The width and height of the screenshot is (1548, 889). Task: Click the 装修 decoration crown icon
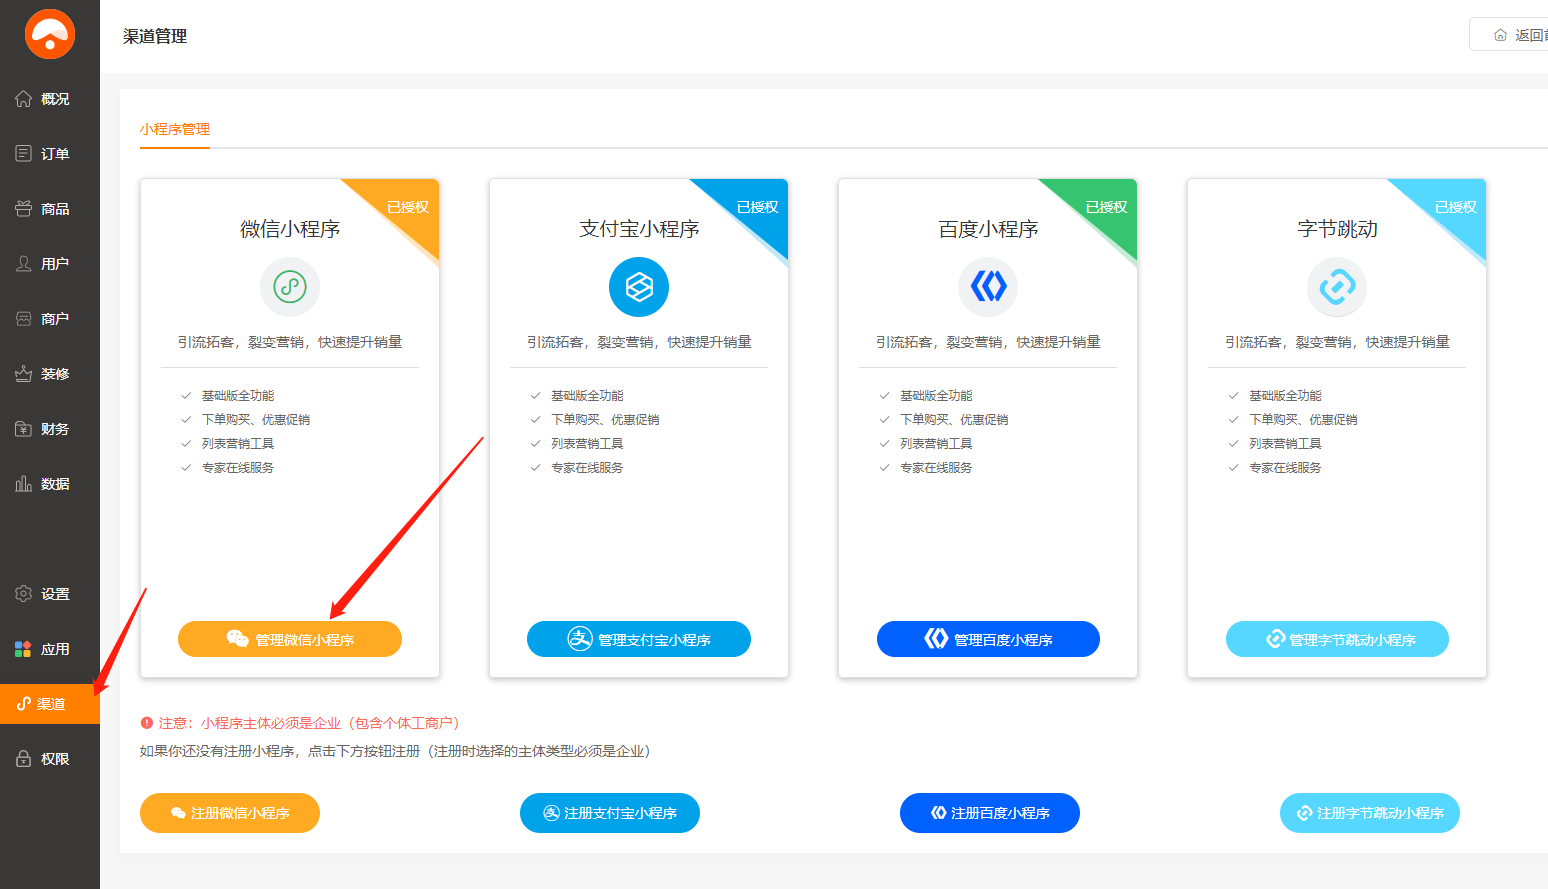coord(23,374)
